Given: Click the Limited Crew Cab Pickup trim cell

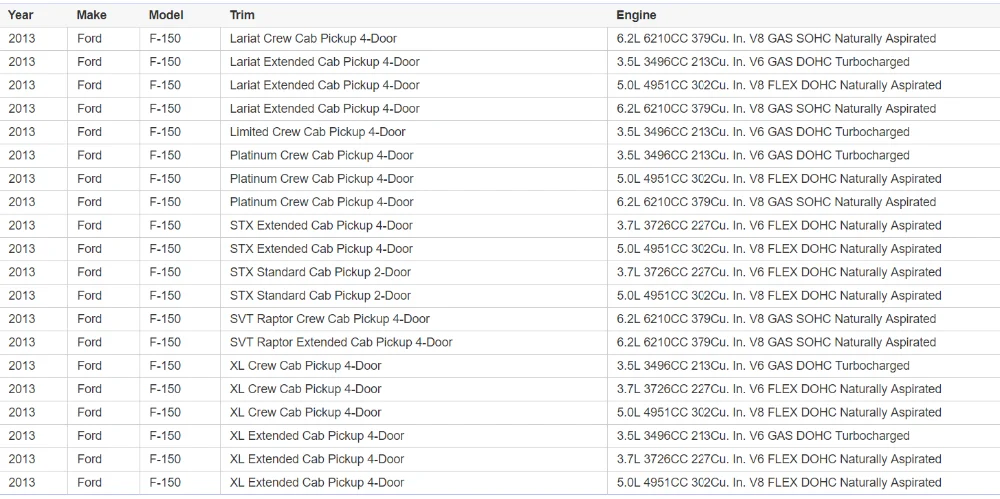Looking at the screenshot, I should click(317, 132).
